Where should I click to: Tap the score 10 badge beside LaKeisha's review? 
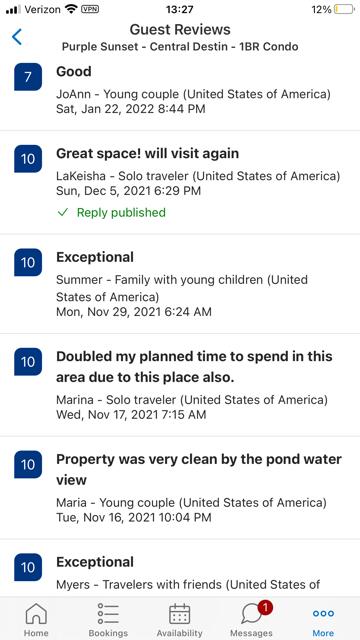[x=28, y=159]
